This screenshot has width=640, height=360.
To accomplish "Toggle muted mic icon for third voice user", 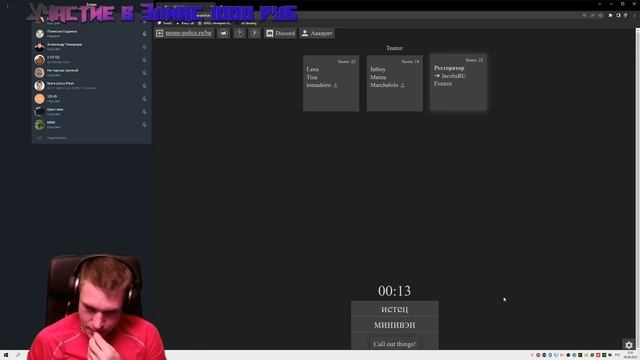I will (x=144, y=60).
